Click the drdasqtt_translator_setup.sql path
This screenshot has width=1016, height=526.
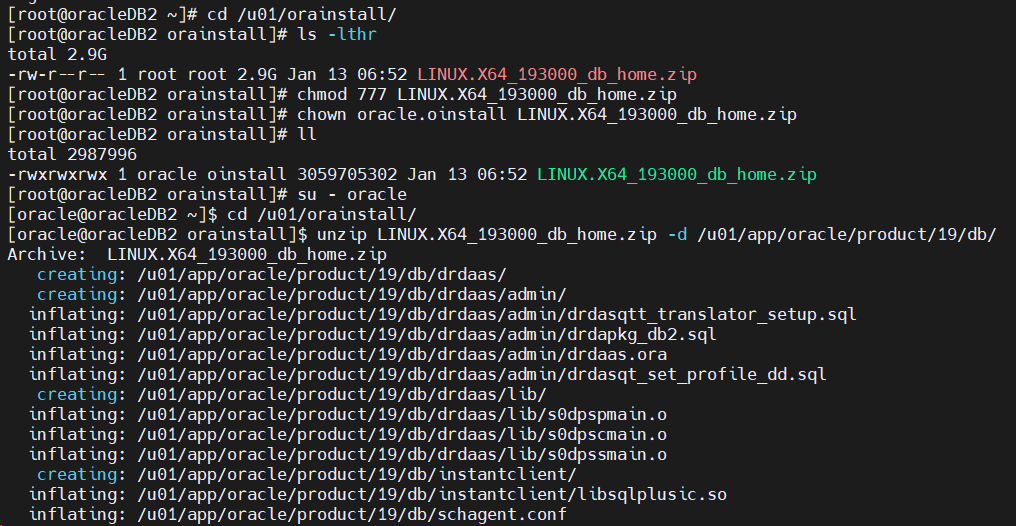(497, 314)
